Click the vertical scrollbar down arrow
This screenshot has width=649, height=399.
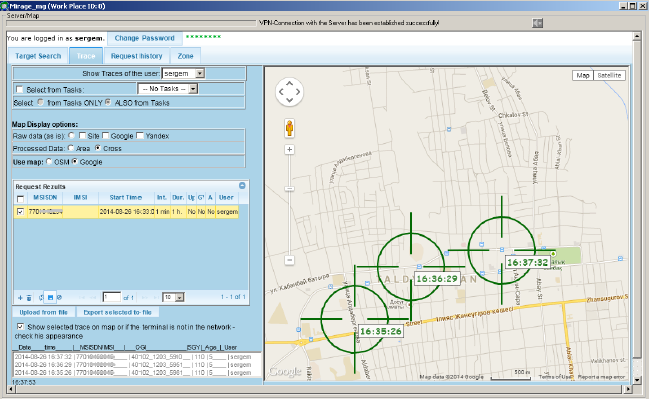pyautogui.click(x=637, y=379)
